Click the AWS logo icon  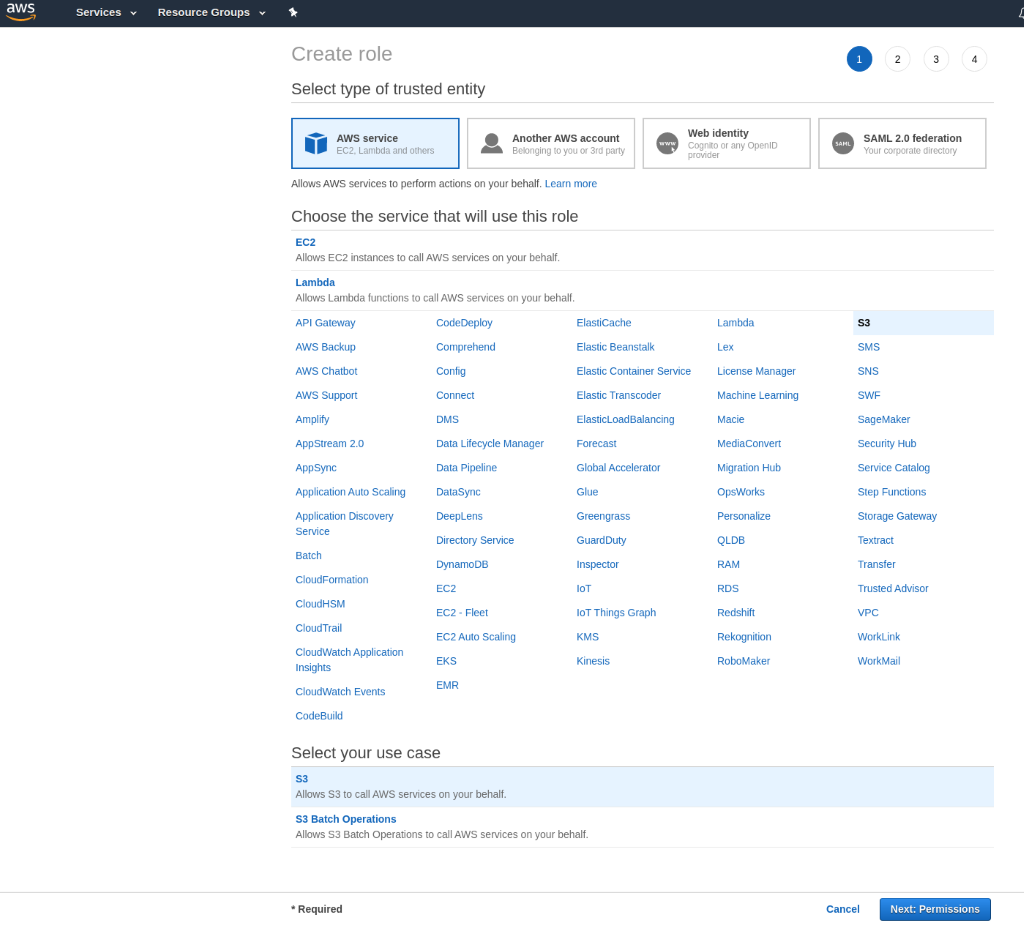pyautogui.click(x=20, y=12)
